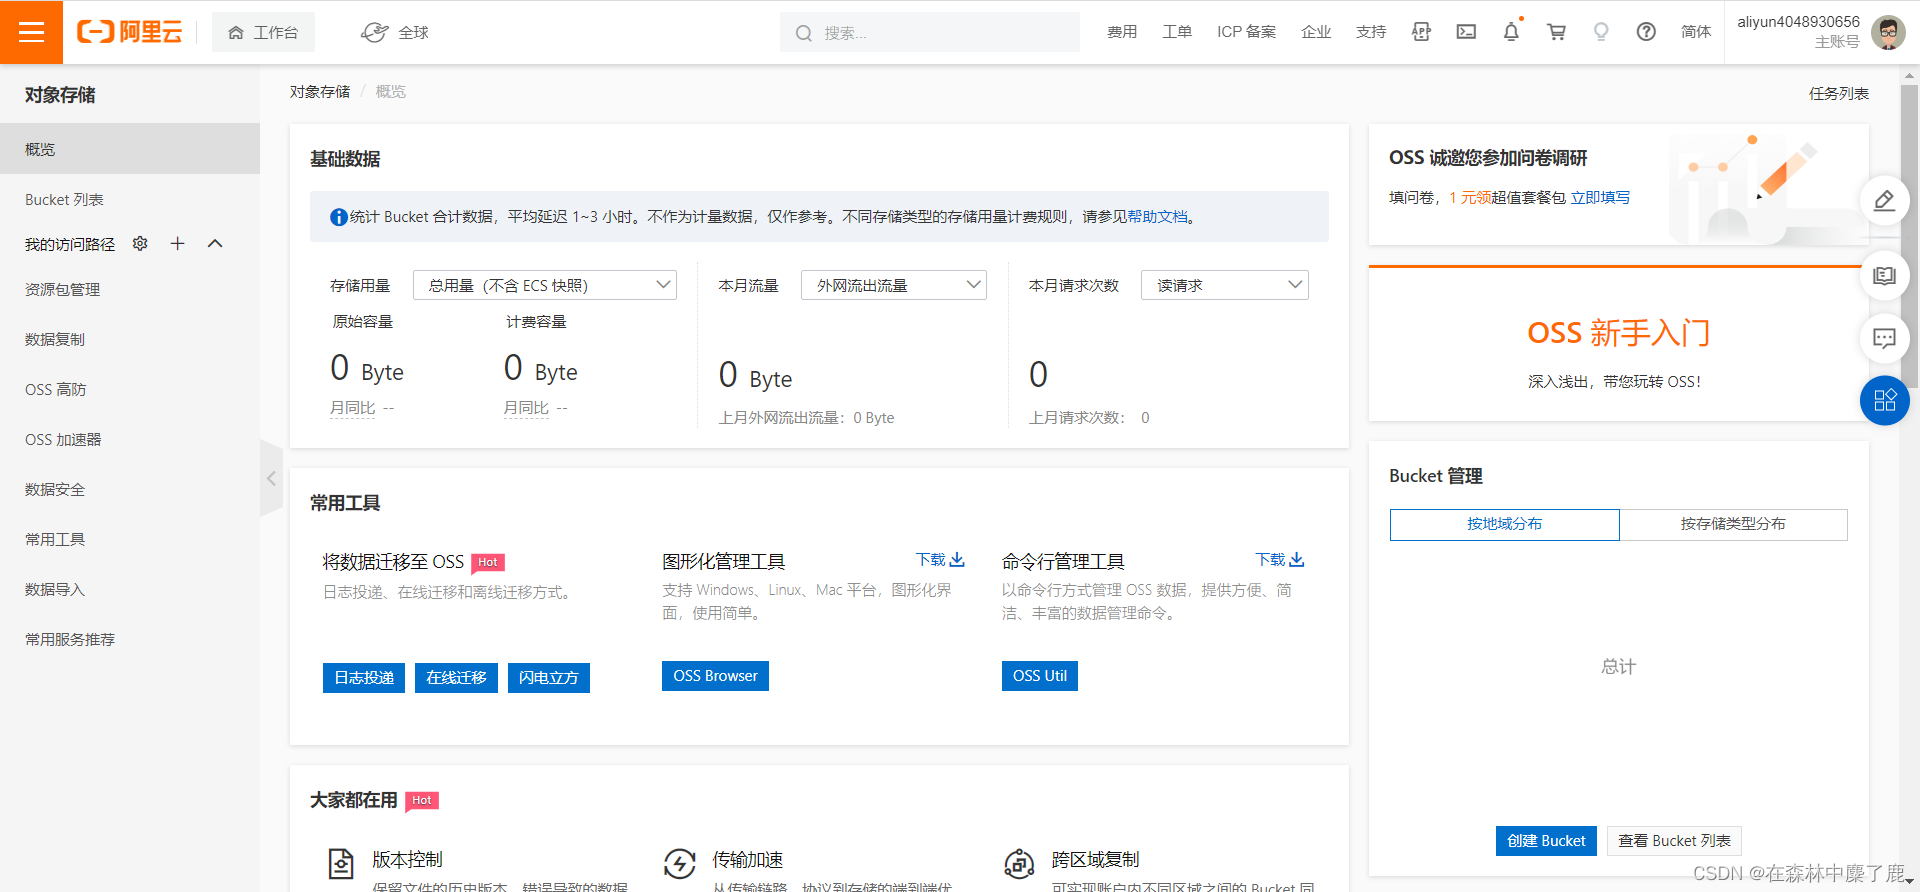
Task: Open the 立即填写 survey link
Action: 1600,198
